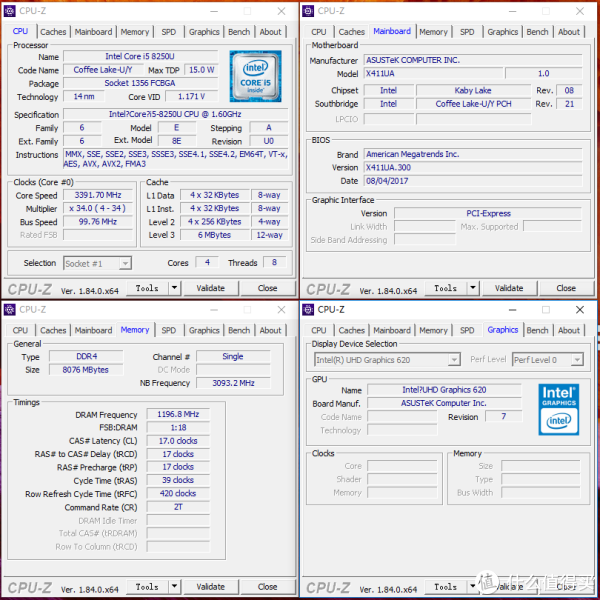Viewport: 600px width, 600px height.
Task: Choose Bench tab in Graphics window
Action: [538, 330]
